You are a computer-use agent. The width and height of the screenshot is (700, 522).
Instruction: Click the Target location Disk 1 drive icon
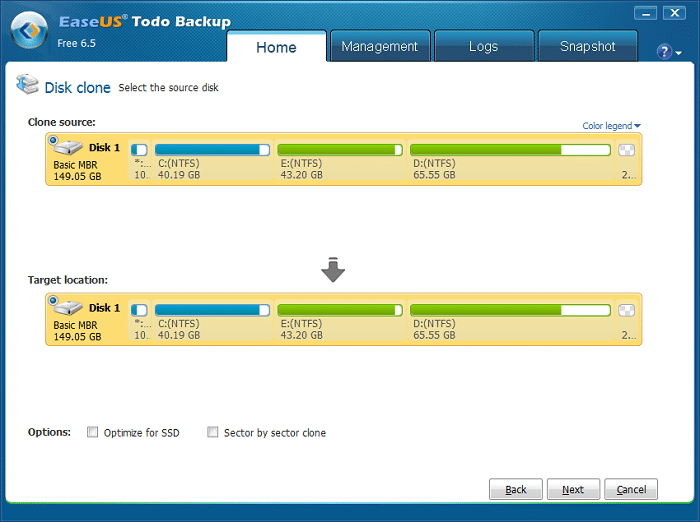coord(68,307)
